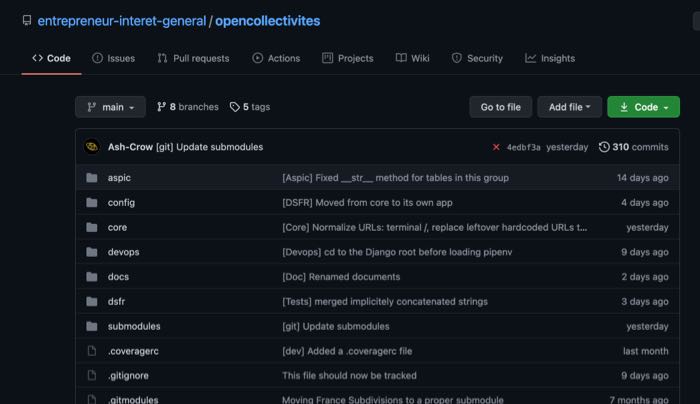The height and width of the screenshot is (404, 700).
Task: Click the file icon for .coveragerc
Action: [92, 351]
